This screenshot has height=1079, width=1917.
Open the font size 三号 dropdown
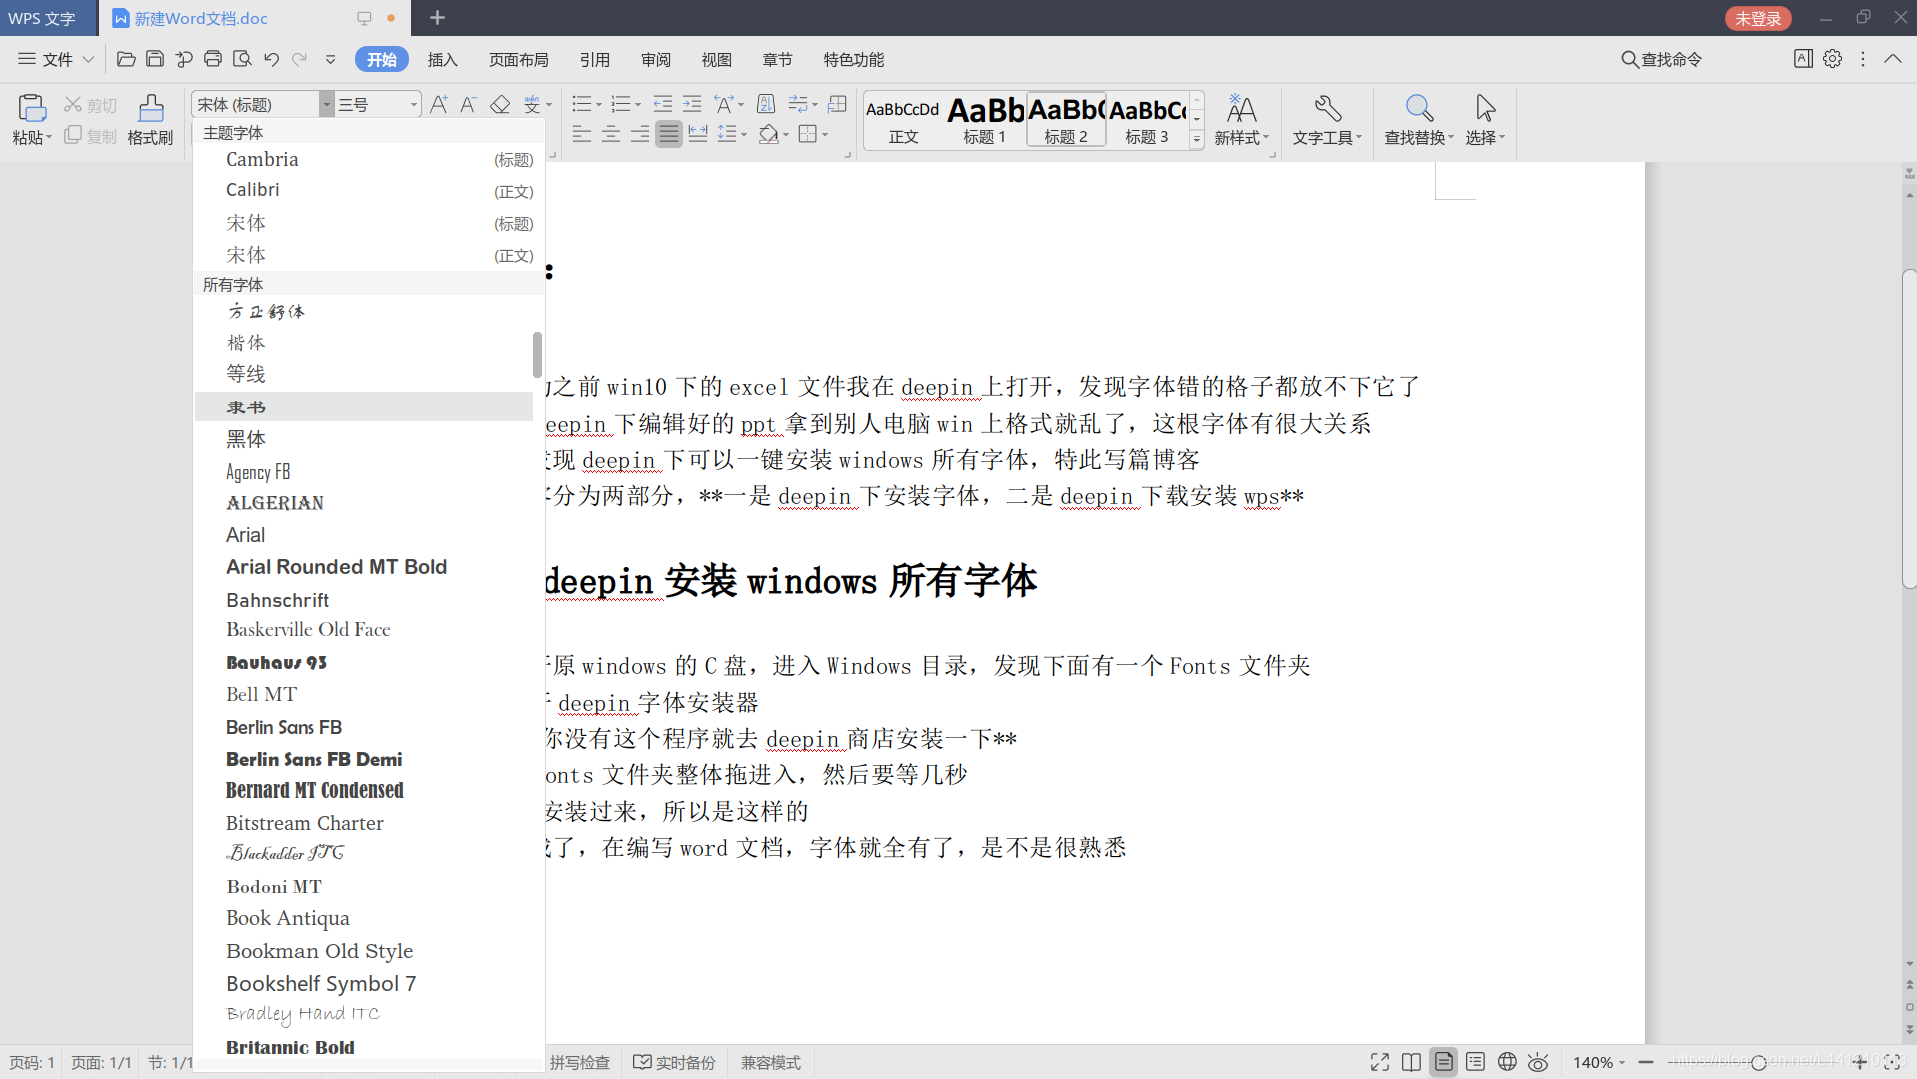tap(413, 104)
